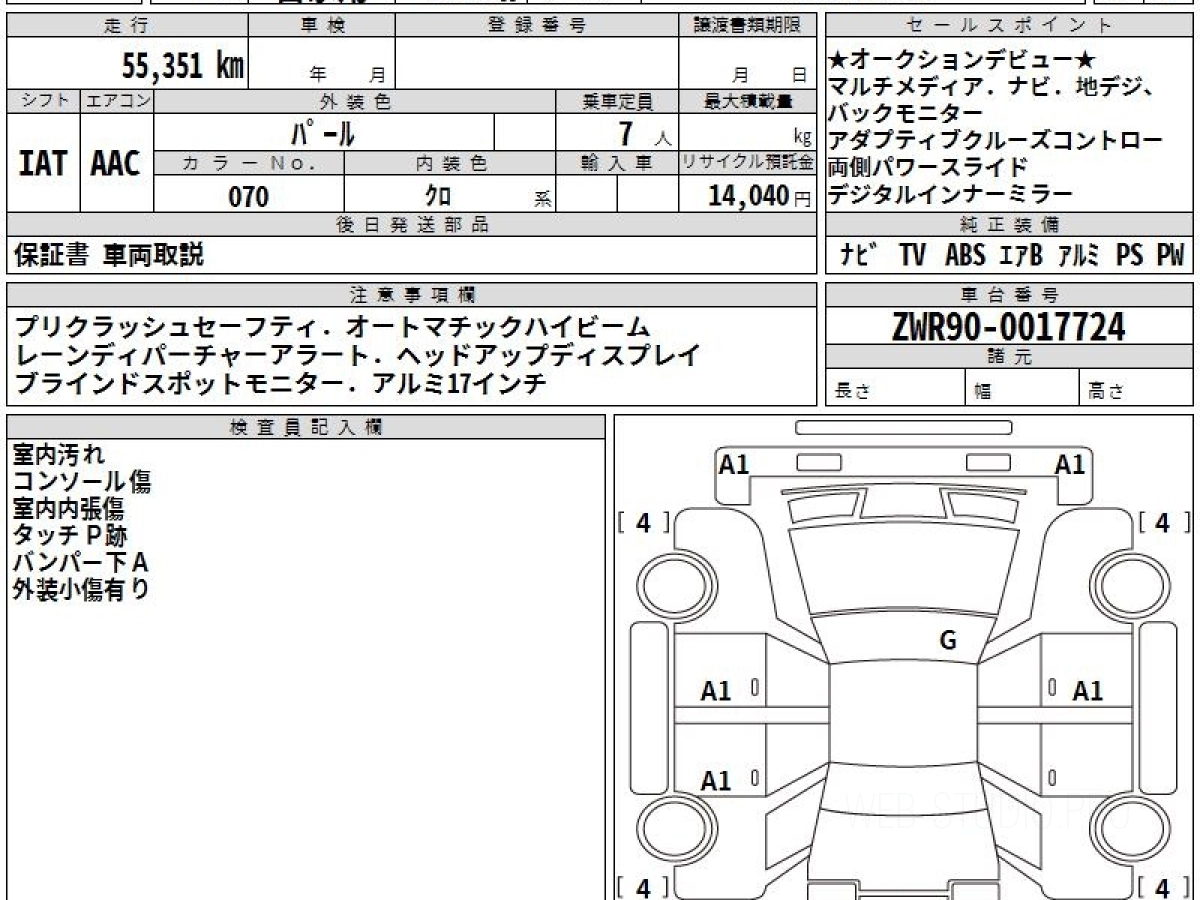The height and width of the screenshot is (900, 1200).
Task: Select the "カラーNo." header
Action: coord(249,164)
